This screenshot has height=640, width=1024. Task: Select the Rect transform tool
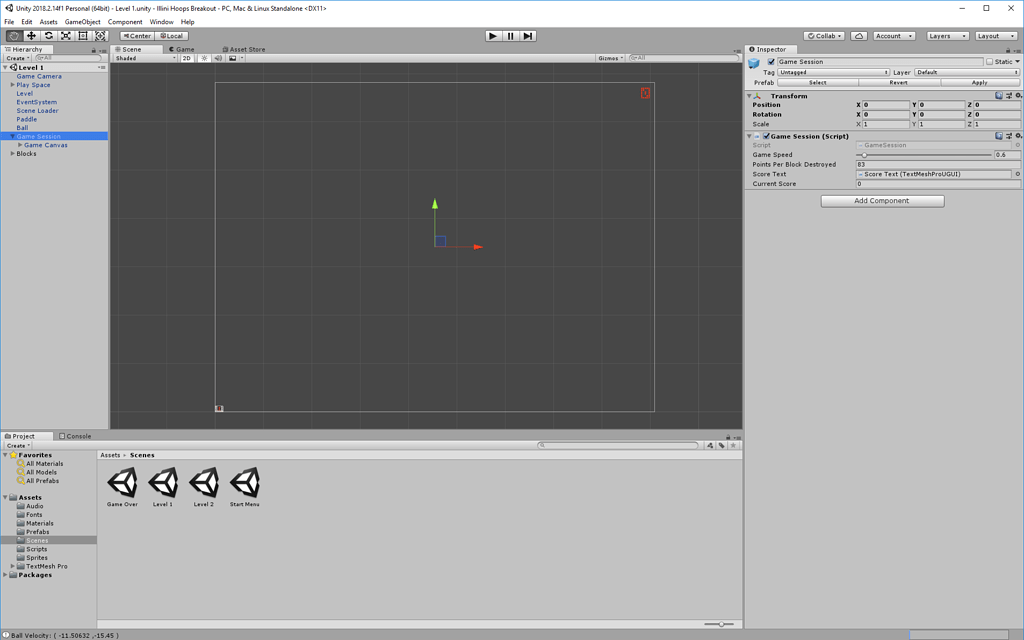coord(83,35)
